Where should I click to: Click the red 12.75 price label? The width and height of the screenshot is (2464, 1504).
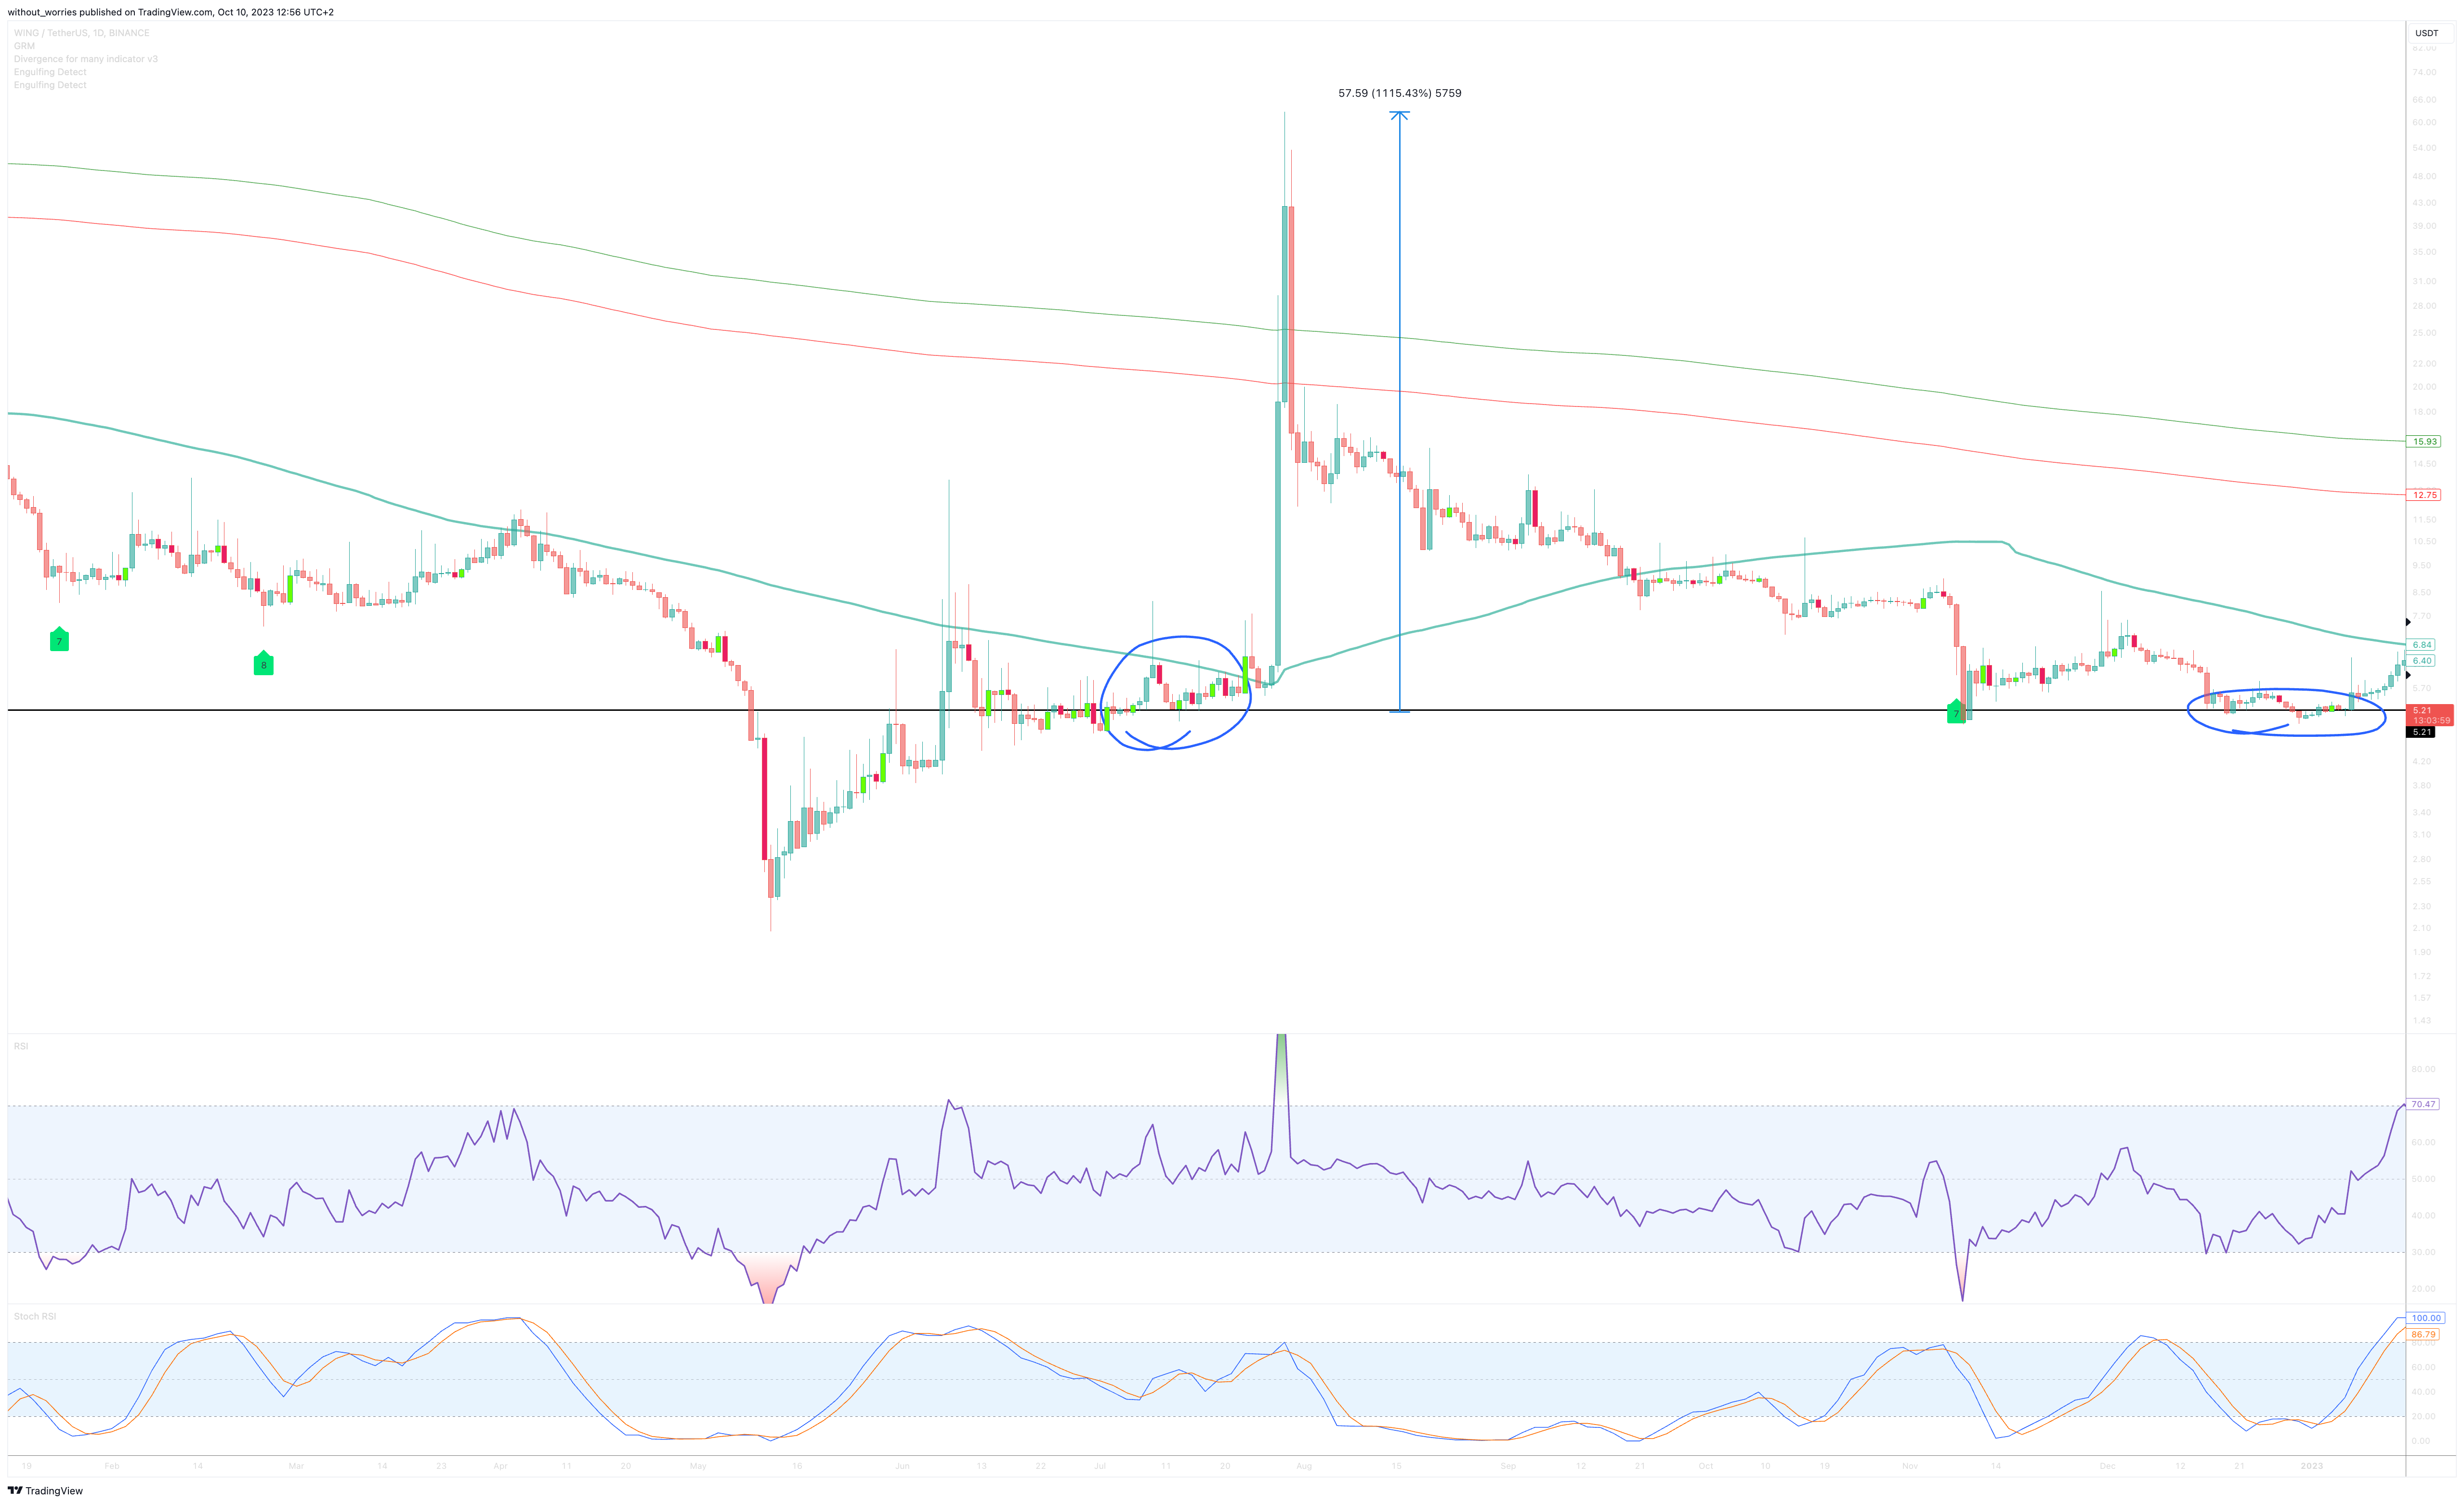click(2425, 495)
